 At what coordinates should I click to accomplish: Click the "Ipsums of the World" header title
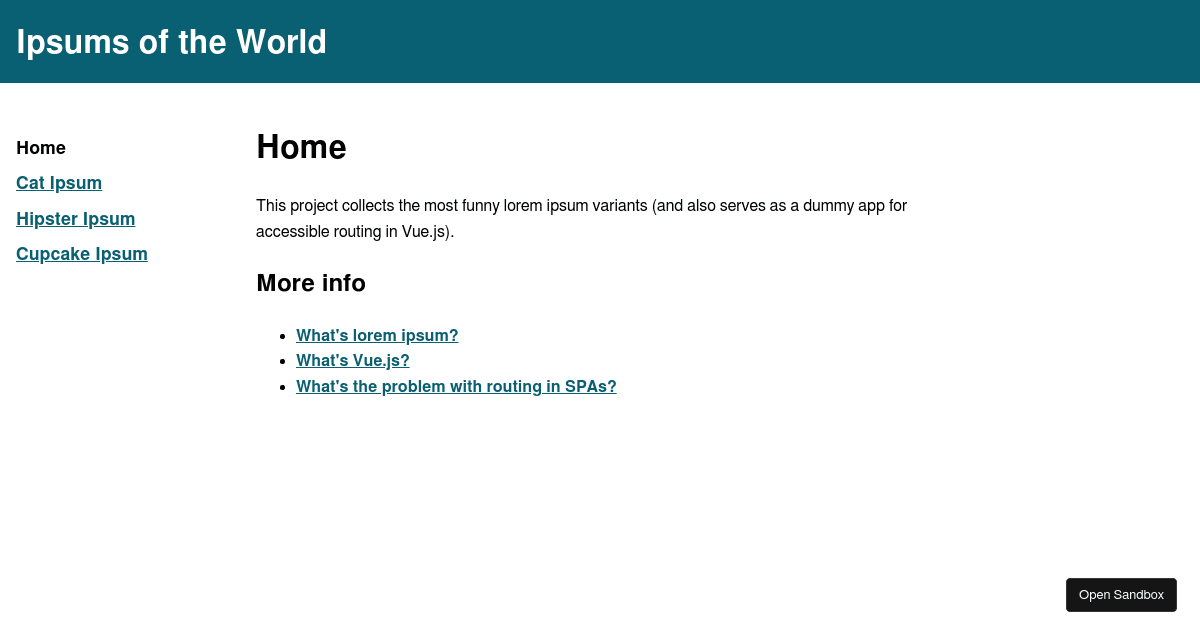click(x=171, y=42)
